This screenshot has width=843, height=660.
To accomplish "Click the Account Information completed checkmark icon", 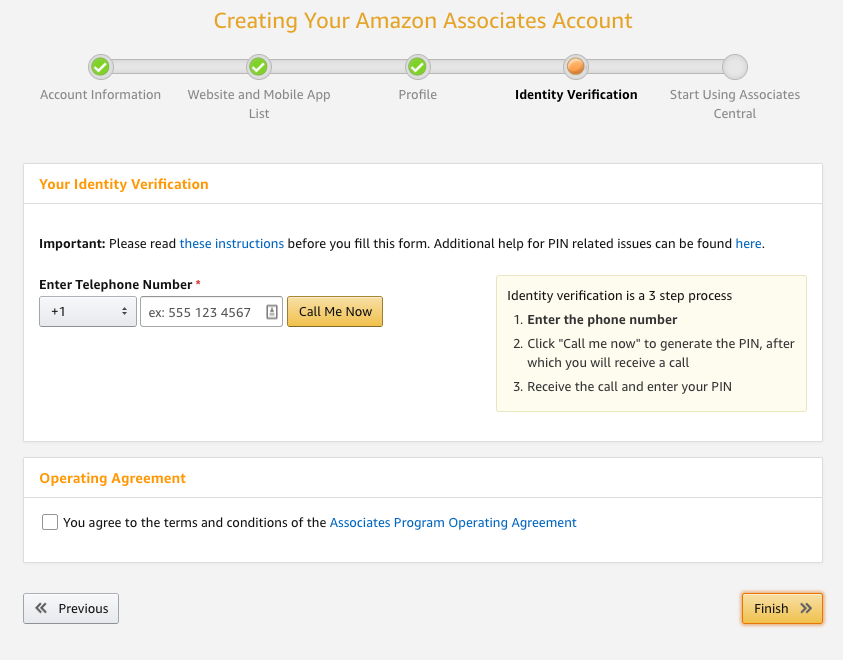I will pos(100,67).
